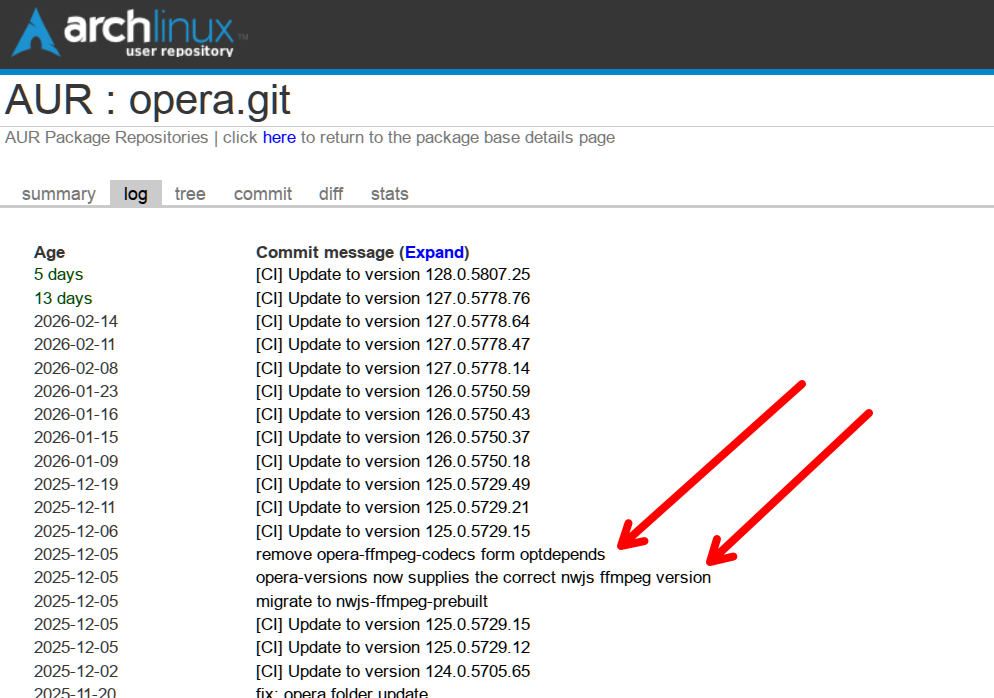Open the stats tab

[389, 194]
